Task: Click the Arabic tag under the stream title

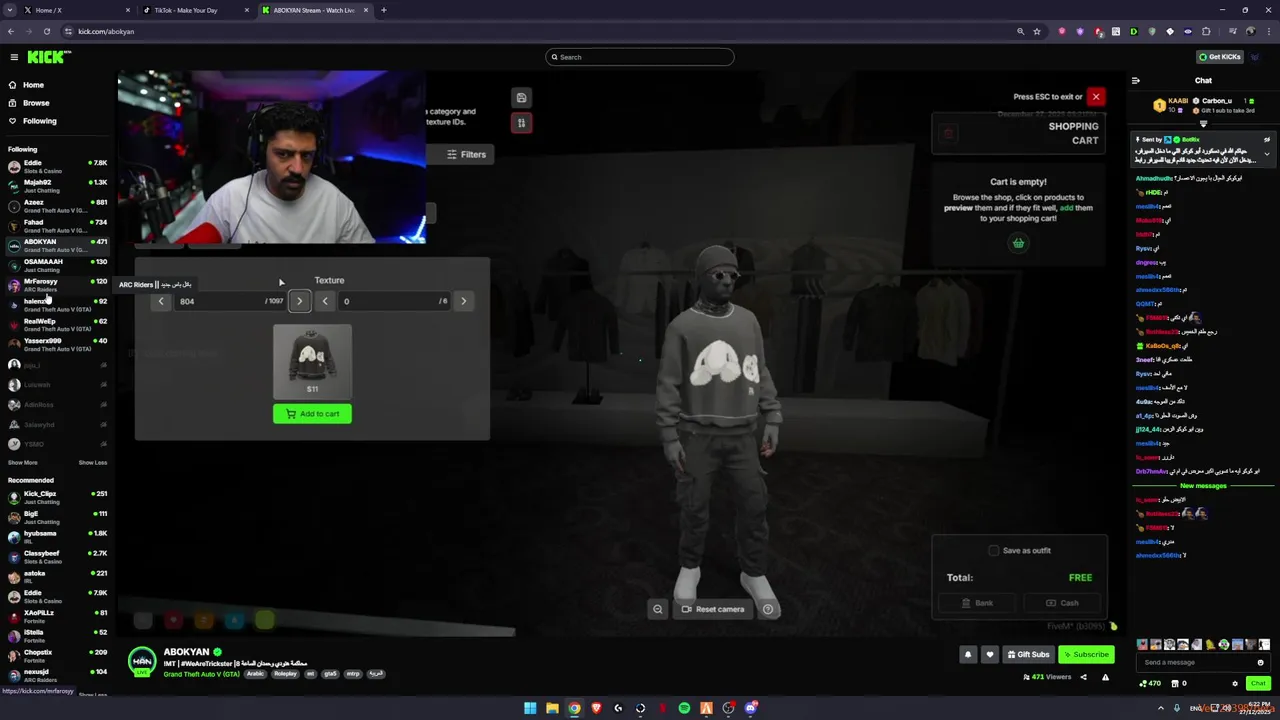Action: [x=255, y=674]
